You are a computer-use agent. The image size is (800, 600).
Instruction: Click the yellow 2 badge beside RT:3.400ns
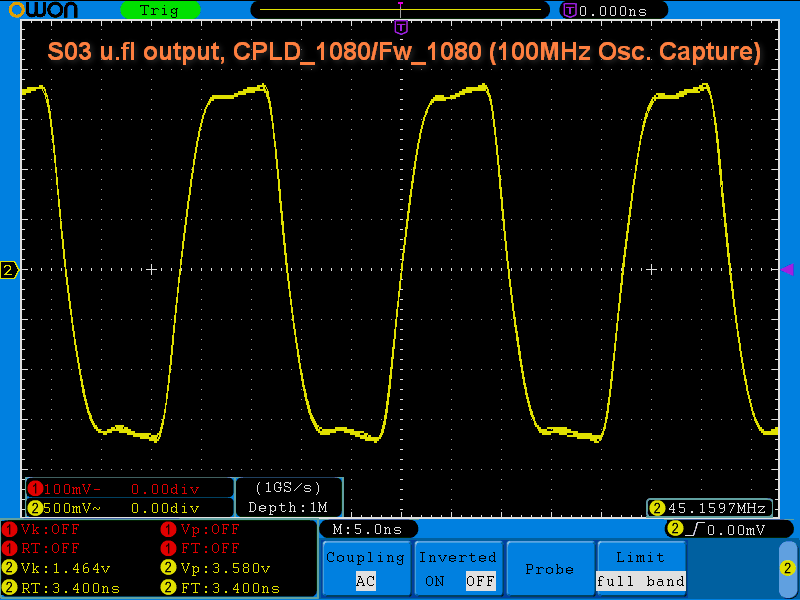[10, 588]
